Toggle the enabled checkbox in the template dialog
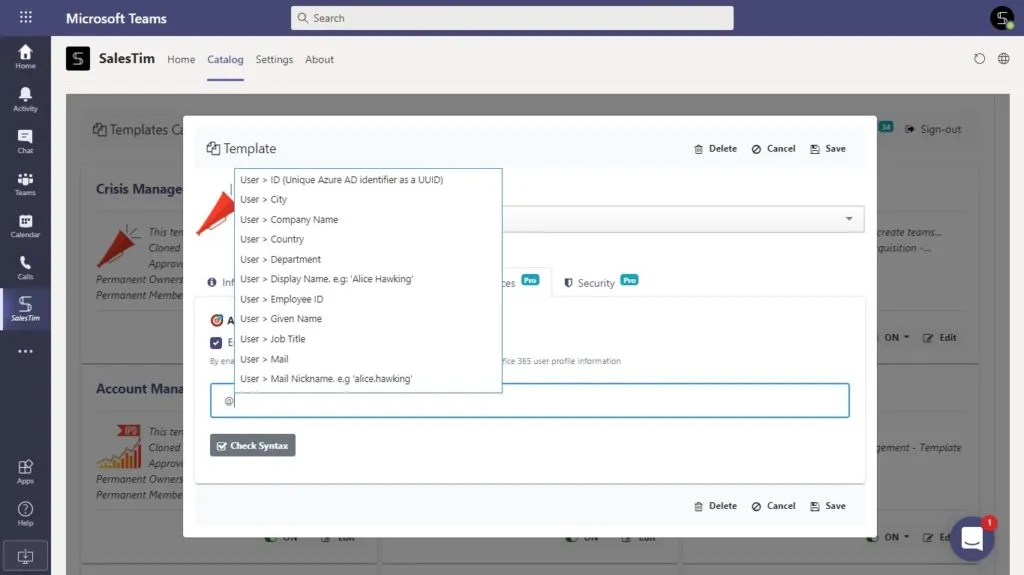Image resolution: width=1024 pixels, height=575 pixels. (216, 342)
